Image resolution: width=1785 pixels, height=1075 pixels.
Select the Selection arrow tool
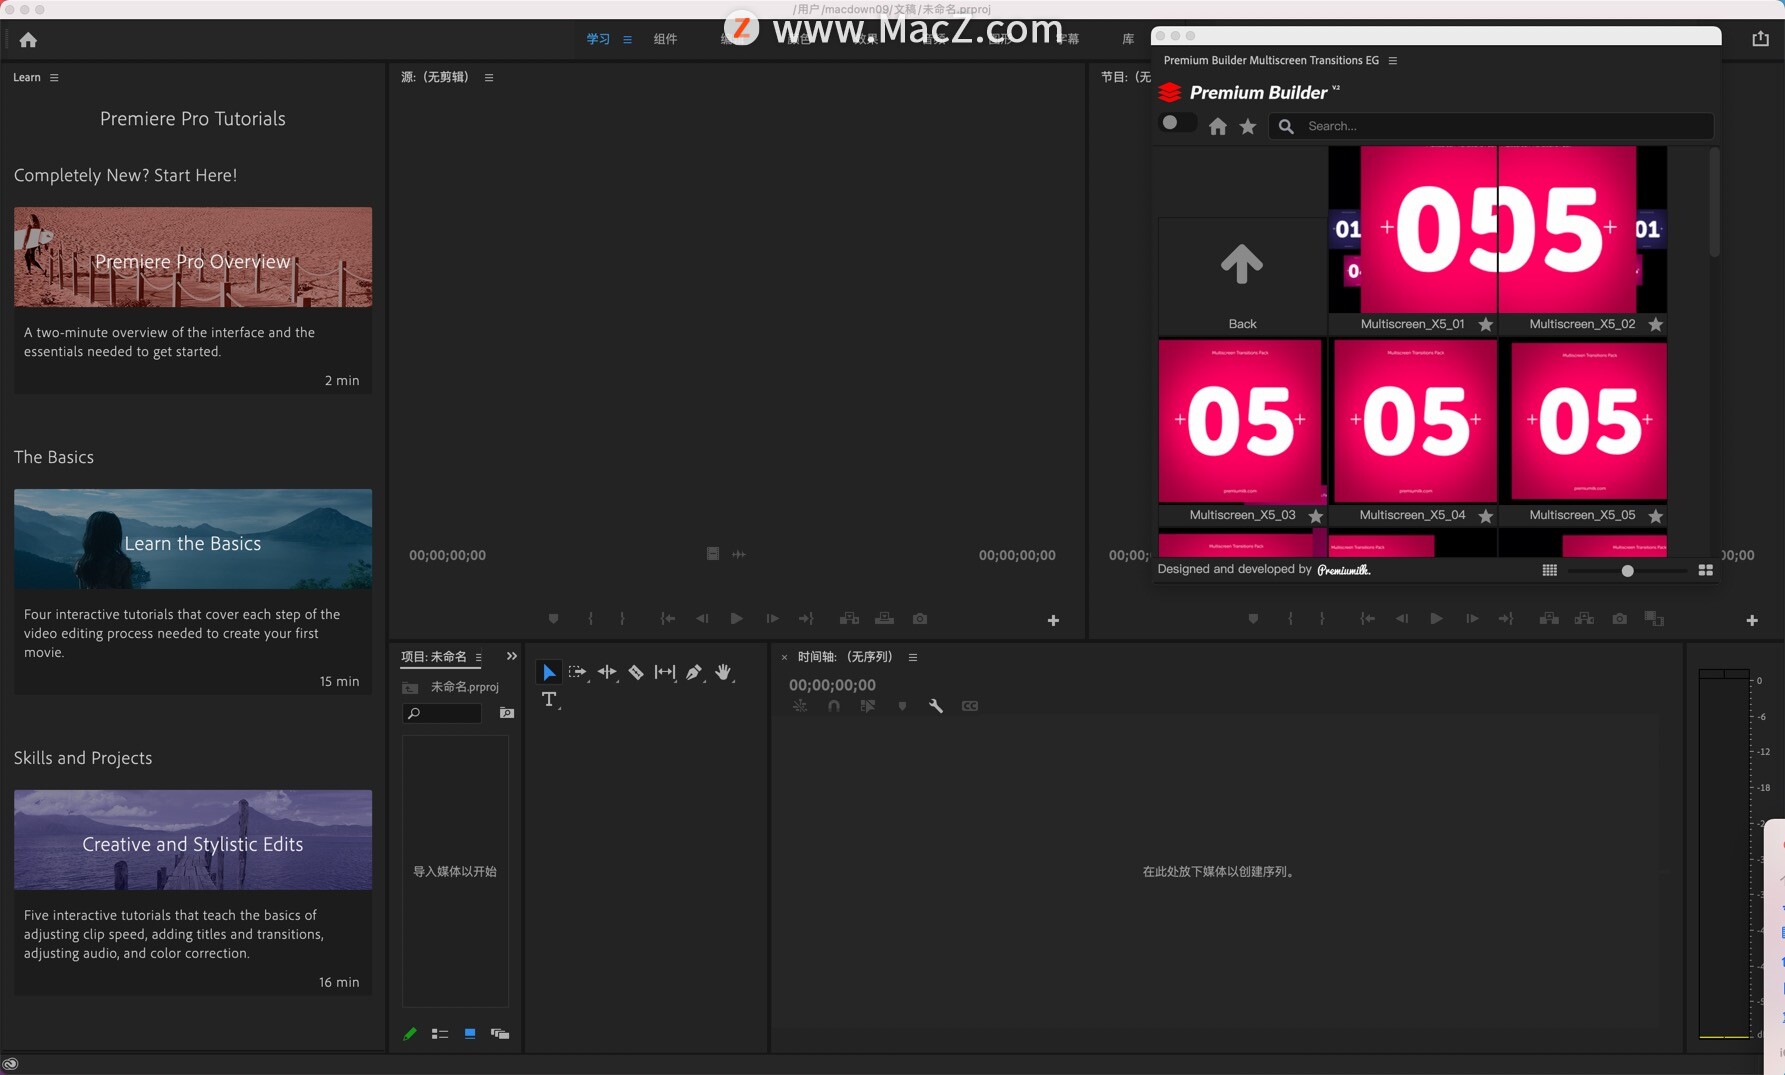point(549,672)
